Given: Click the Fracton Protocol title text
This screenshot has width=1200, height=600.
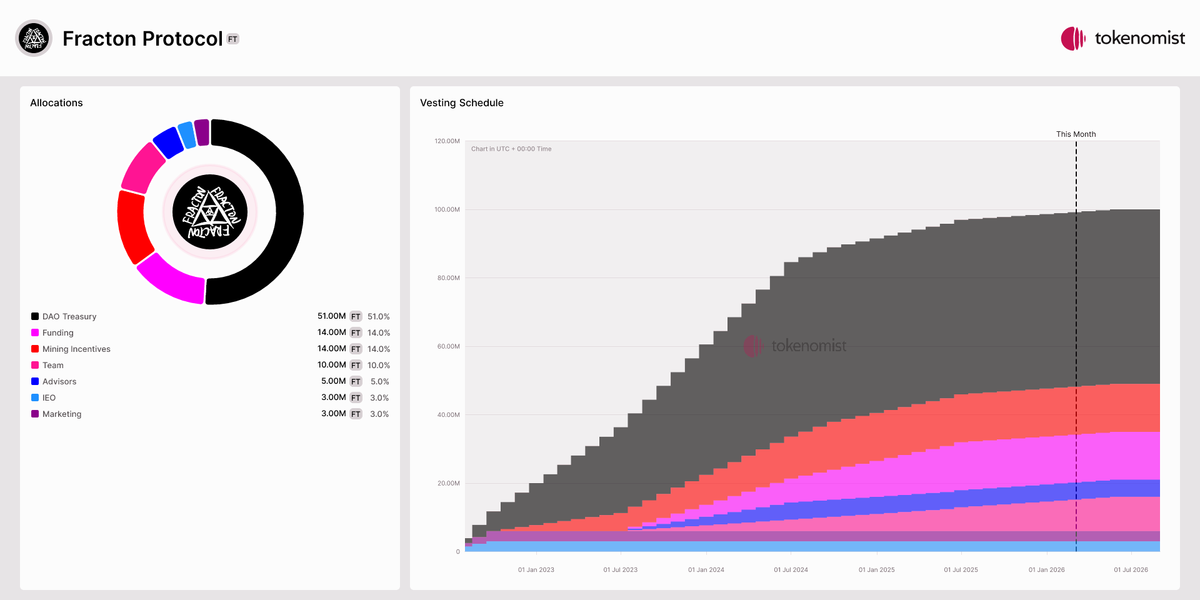Looking at the screenshot, I should (x=142, y=39).
